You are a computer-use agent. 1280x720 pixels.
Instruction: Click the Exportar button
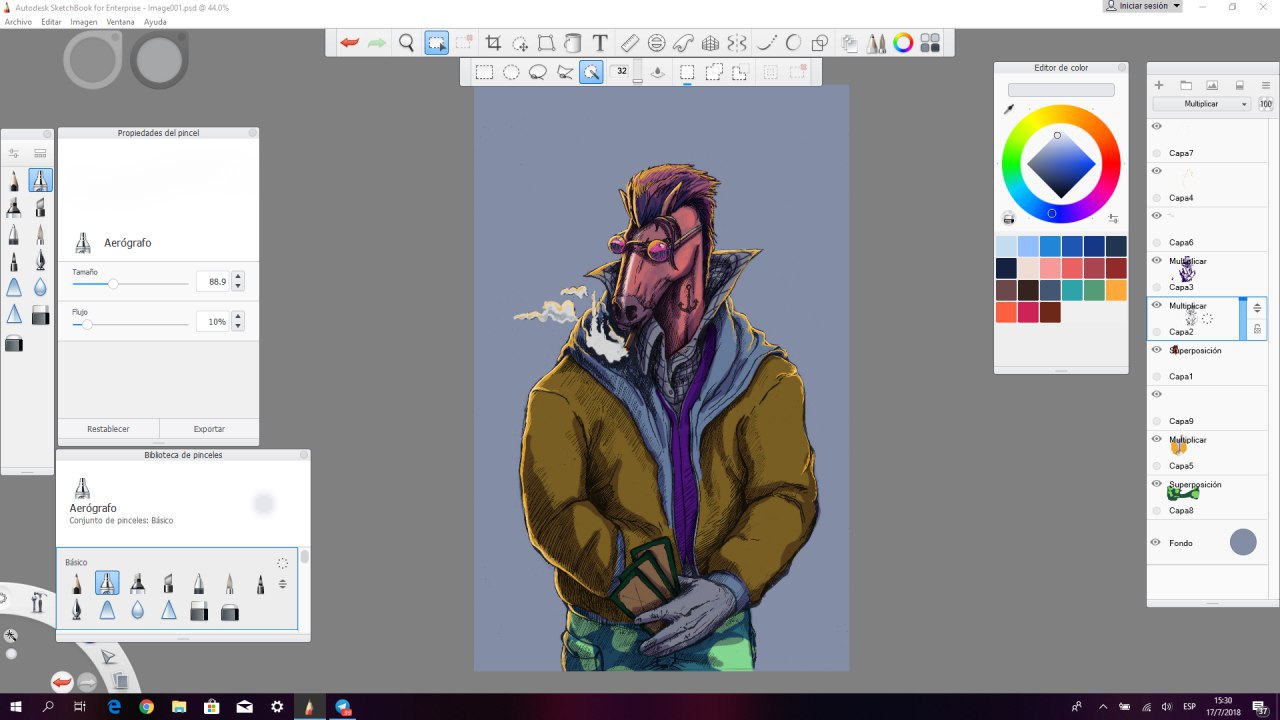(209, 429)
